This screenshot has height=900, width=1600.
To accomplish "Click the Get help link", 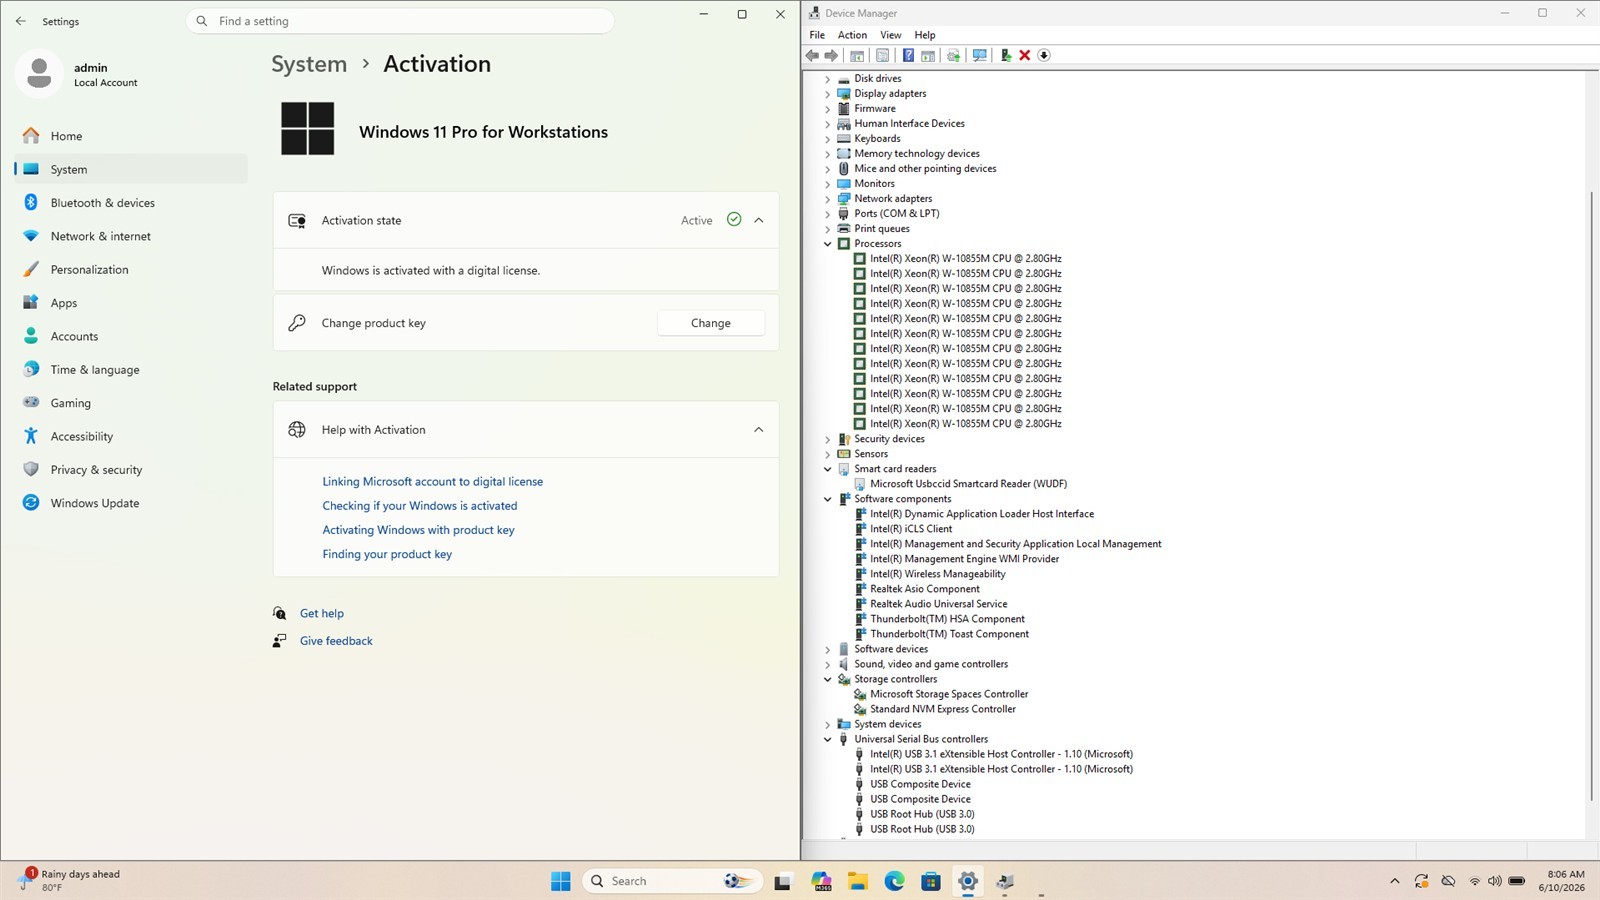I will (x=322, y=614).
